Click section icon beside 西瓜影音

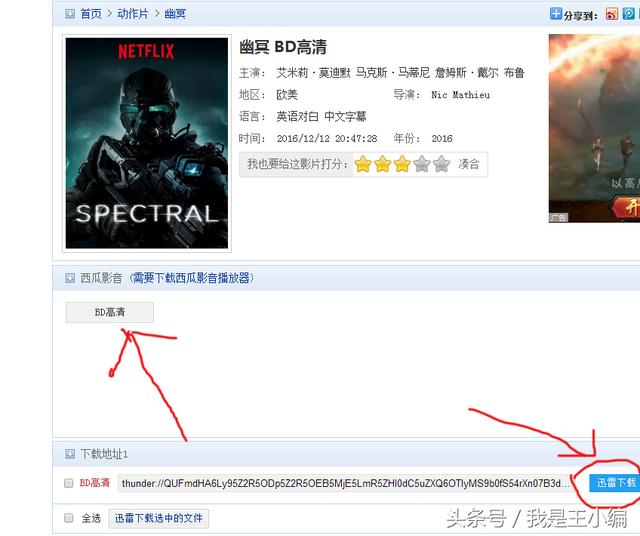(70, 278)
